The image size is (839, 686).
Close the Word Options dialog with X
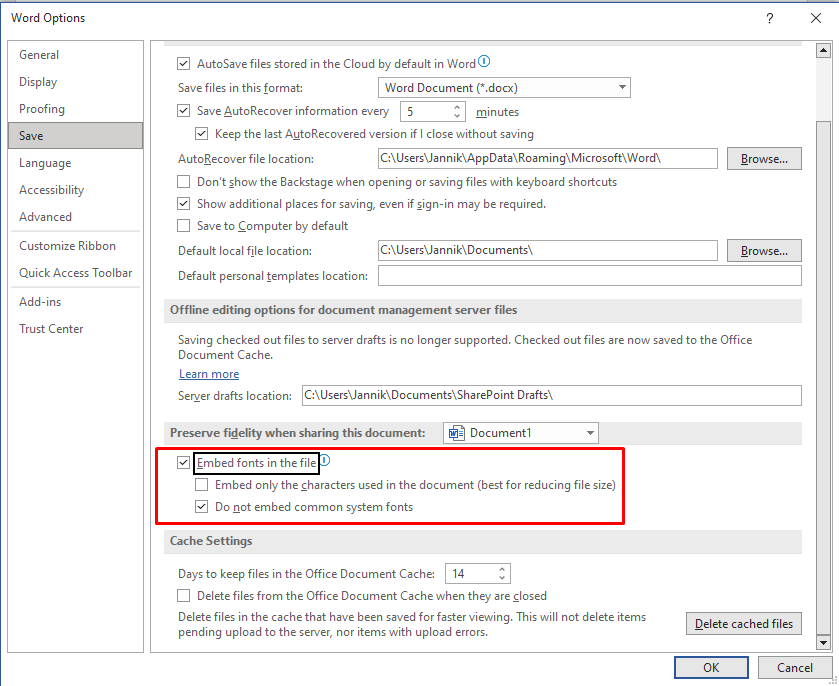coord(815,18)
